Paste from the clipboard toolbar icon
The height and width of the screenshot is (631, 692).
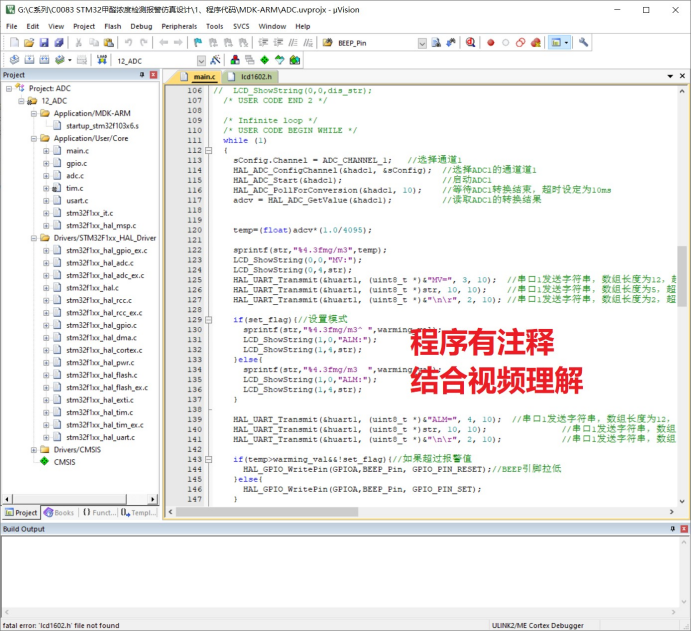coord(109,42)
